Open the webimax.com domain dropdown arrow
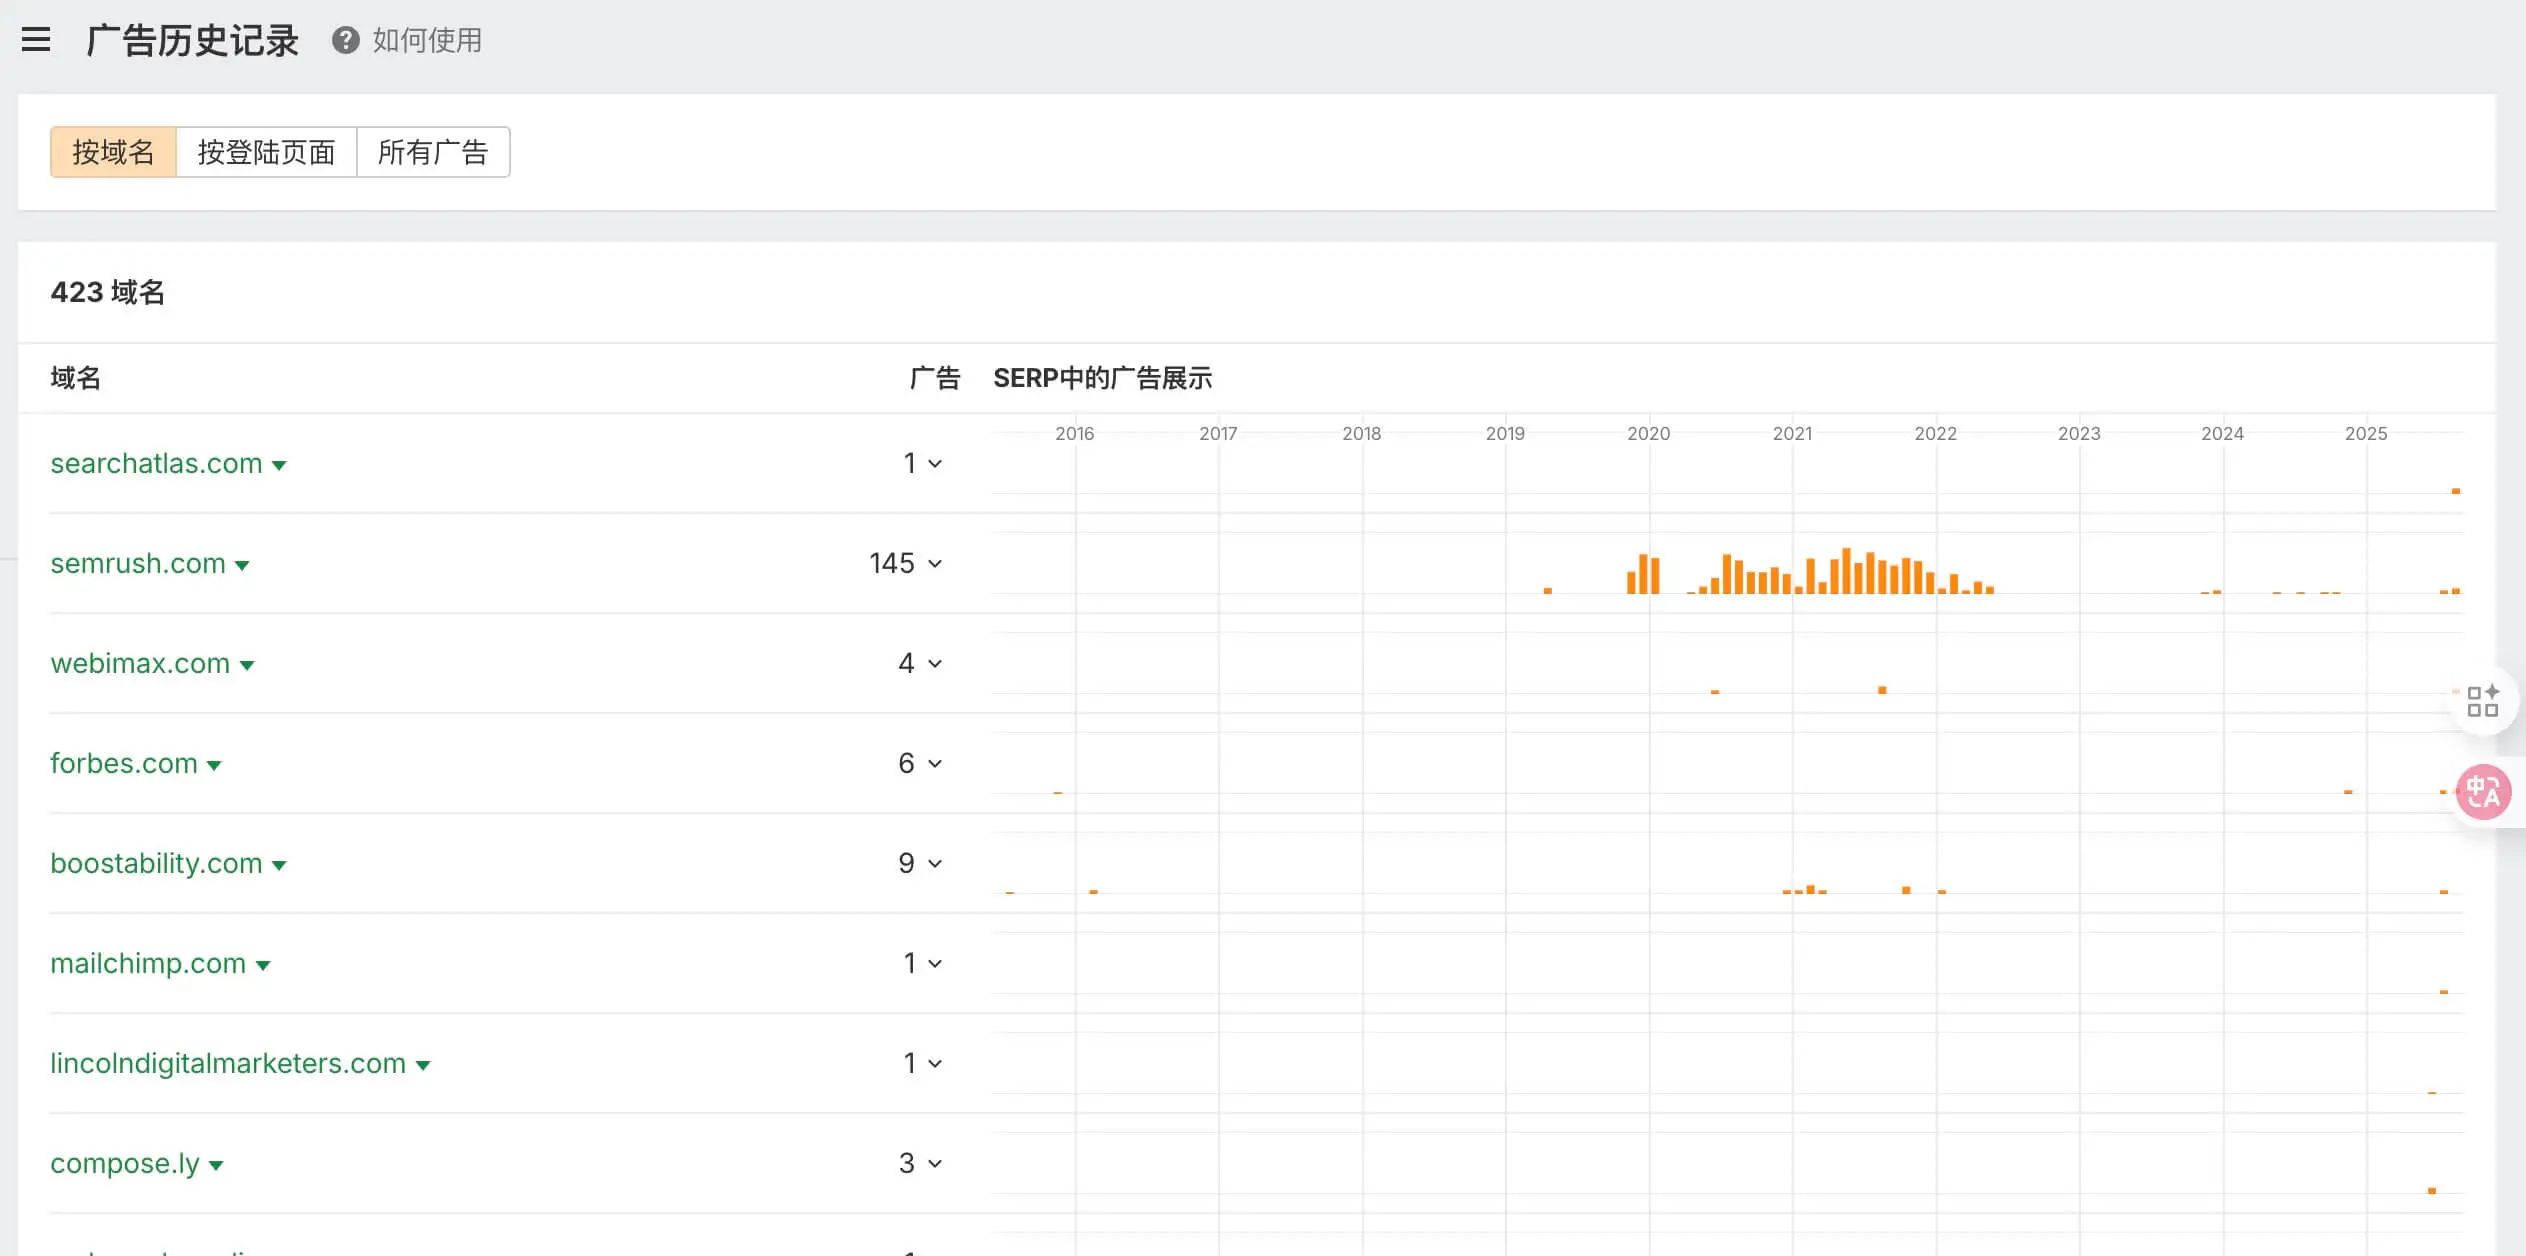This screenshot has height=1256, width=2526. (x=247, y=664)
